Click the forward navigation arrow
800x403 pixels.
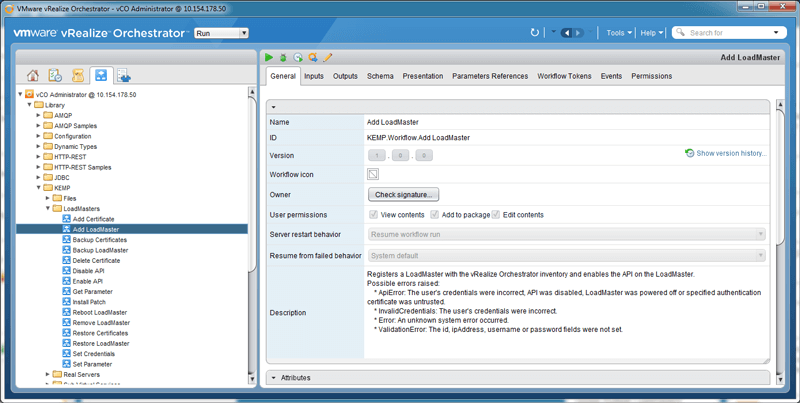click(x=578, y=33)
